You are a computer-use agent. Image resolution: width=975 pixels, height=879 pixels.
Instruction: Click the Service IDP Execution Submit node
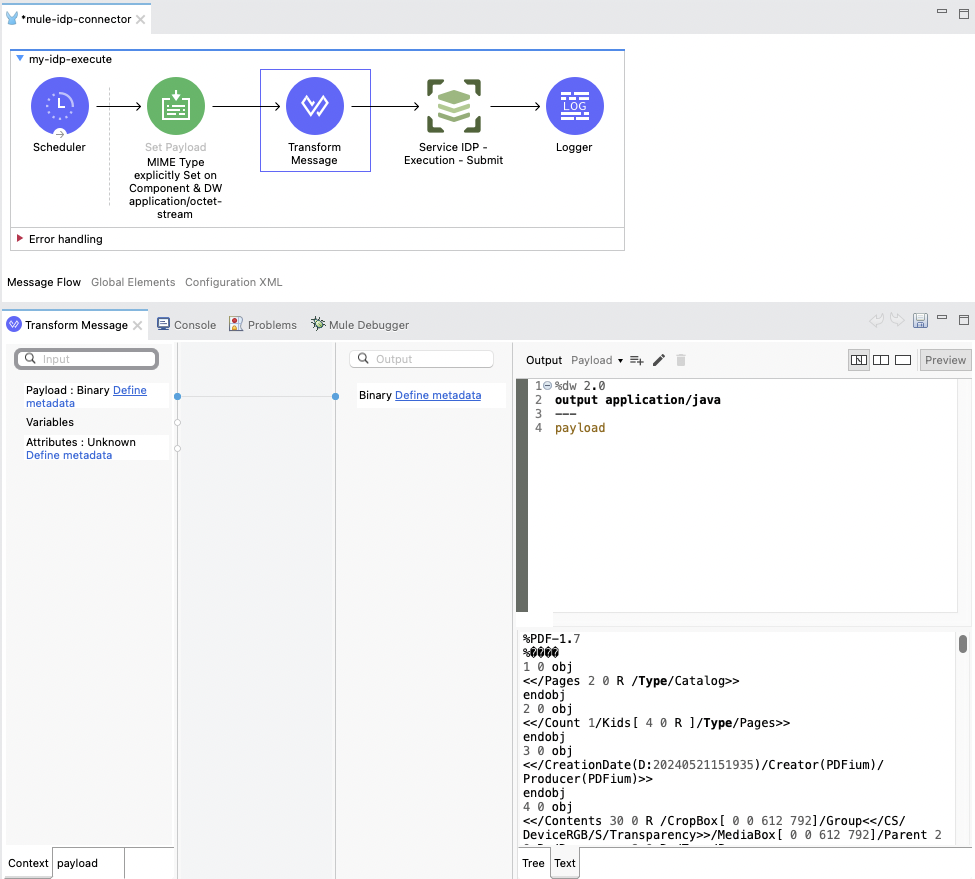[x=453, y=106]
